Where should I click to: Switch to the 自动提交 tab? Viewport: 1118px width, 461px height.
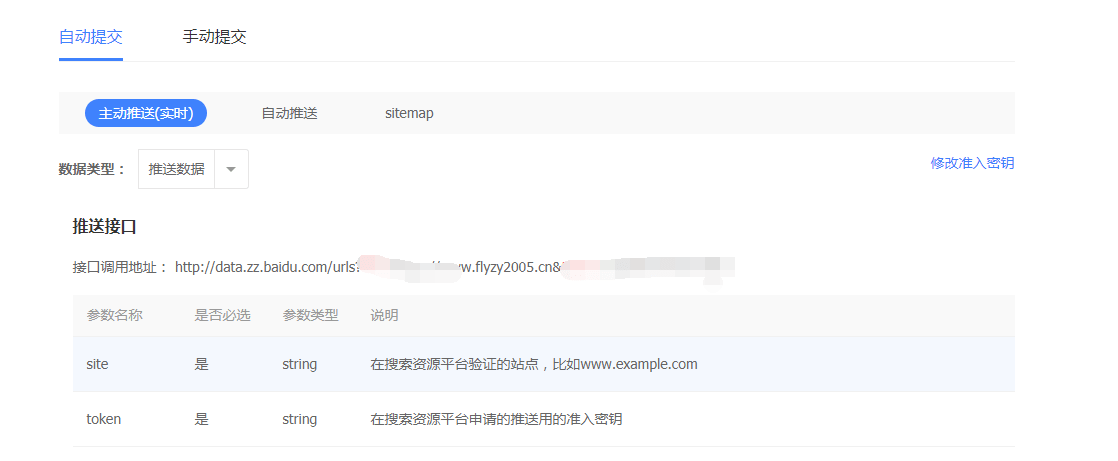[91, 37]
